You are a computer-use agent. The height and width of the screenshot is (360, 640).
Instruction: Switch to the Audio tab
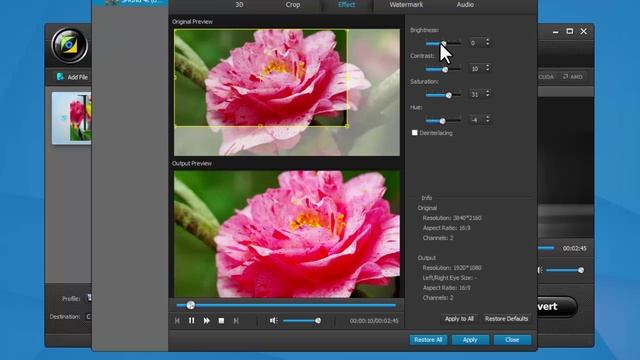coord(465,5)
